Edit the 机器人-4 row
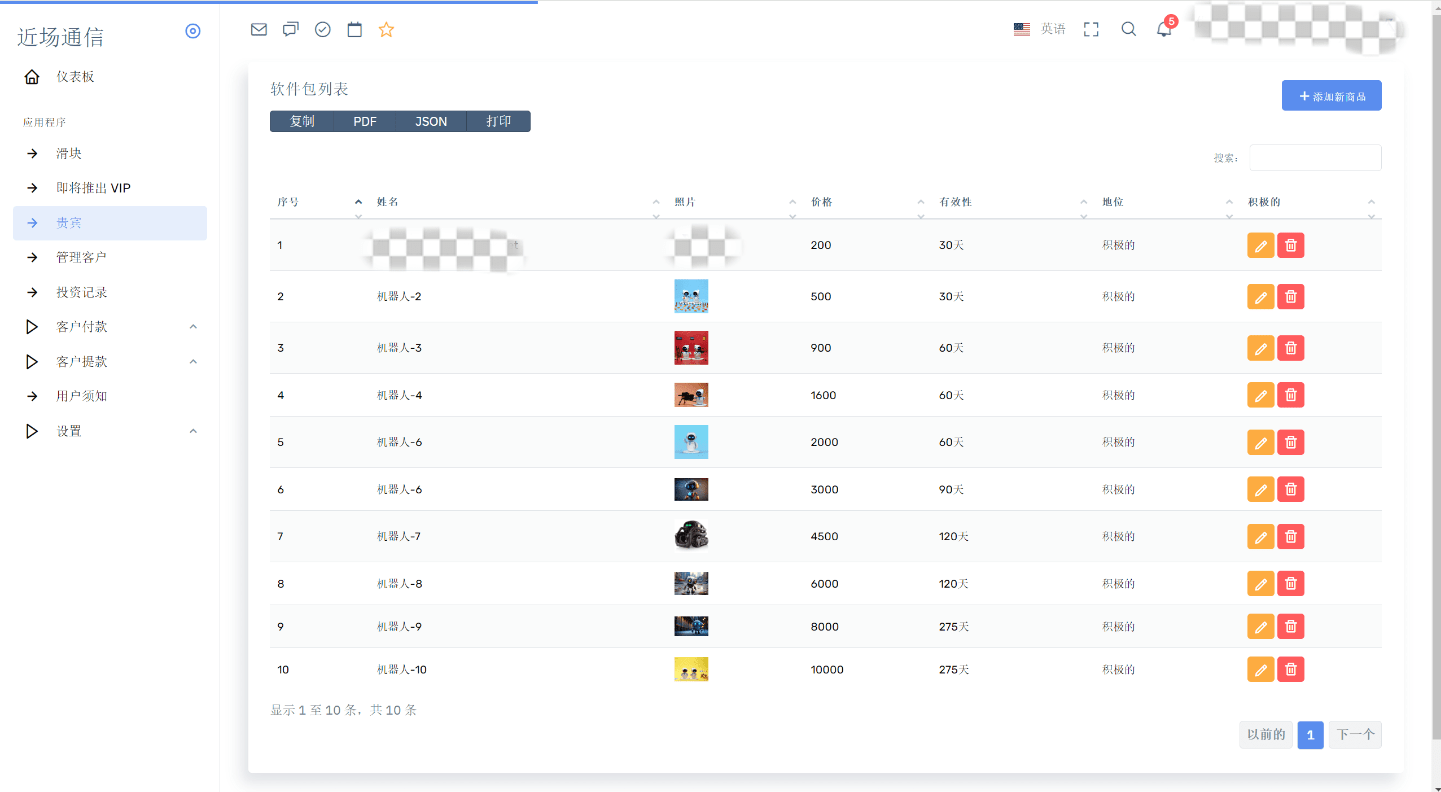This screenshot has width=1441, height=792. [1261, 395]
